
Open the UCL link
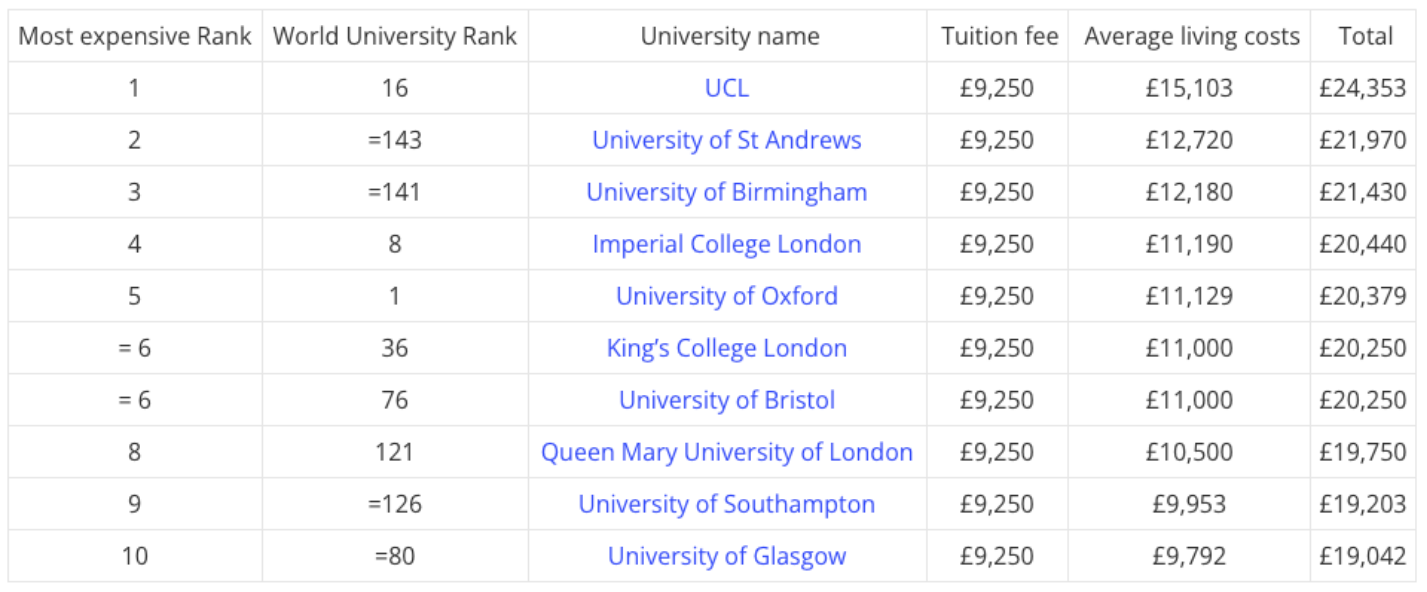(x=727, y=88)
